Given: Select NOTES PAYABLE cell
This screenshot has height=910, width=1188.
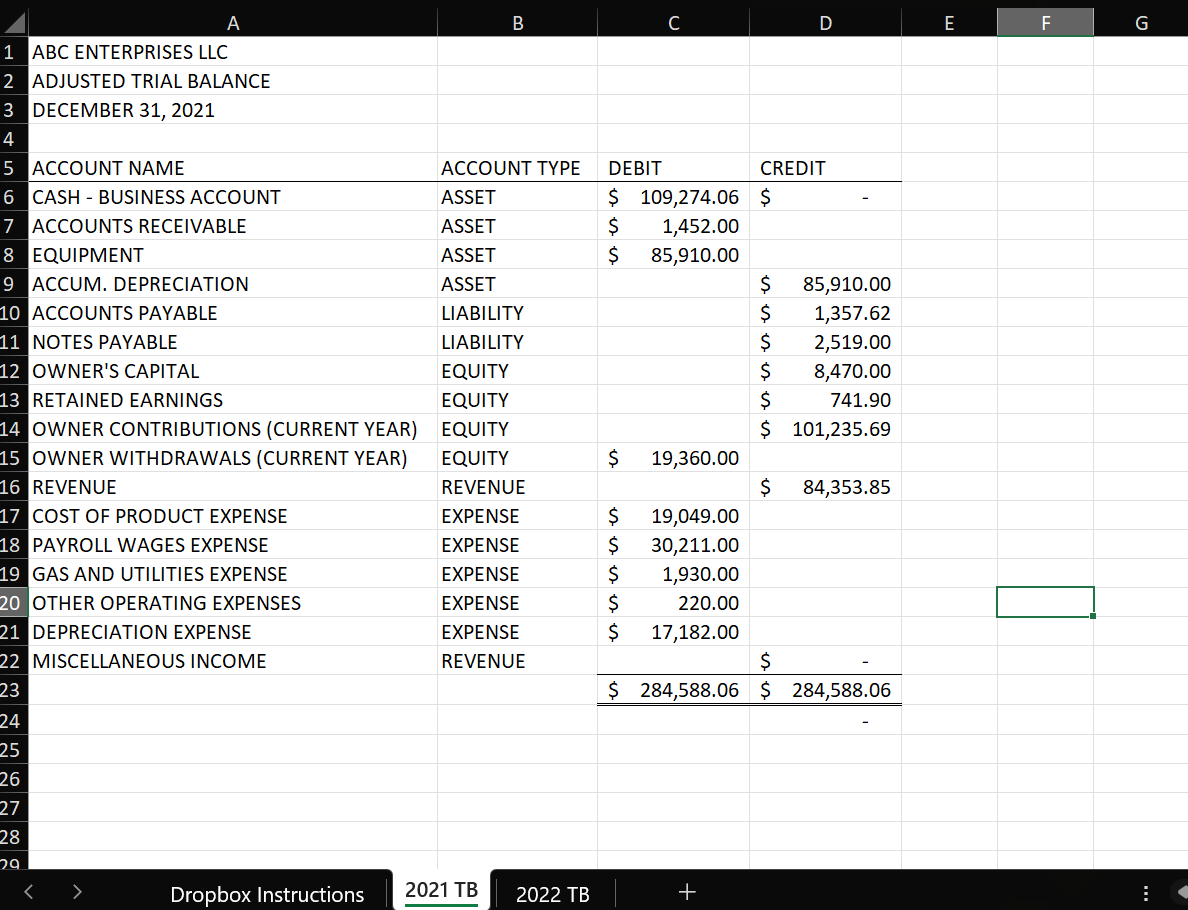Looking at the screenshot, I should (233, 342).
